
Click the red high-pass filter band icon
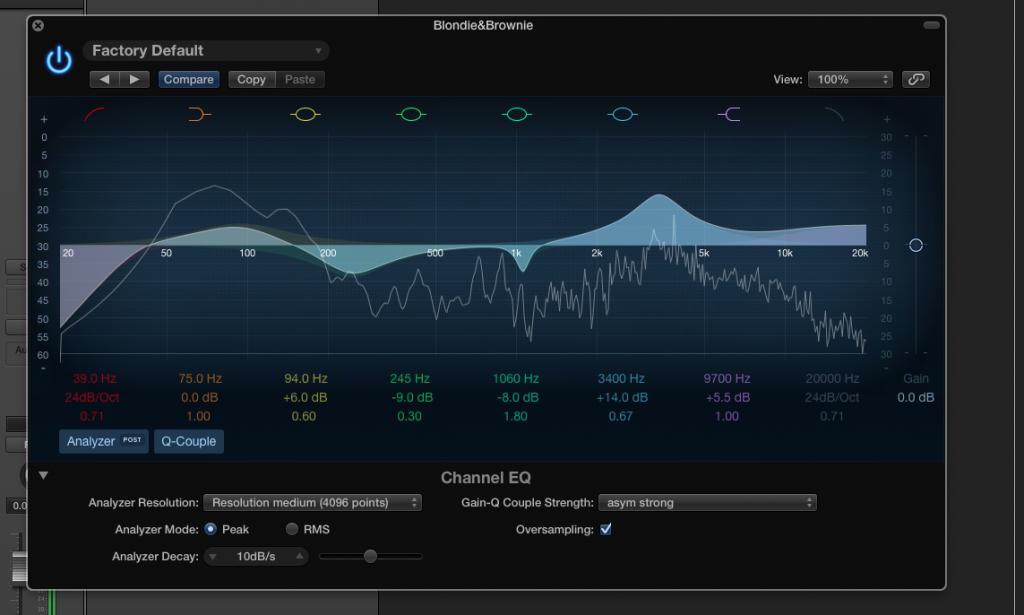click(95, 115)
